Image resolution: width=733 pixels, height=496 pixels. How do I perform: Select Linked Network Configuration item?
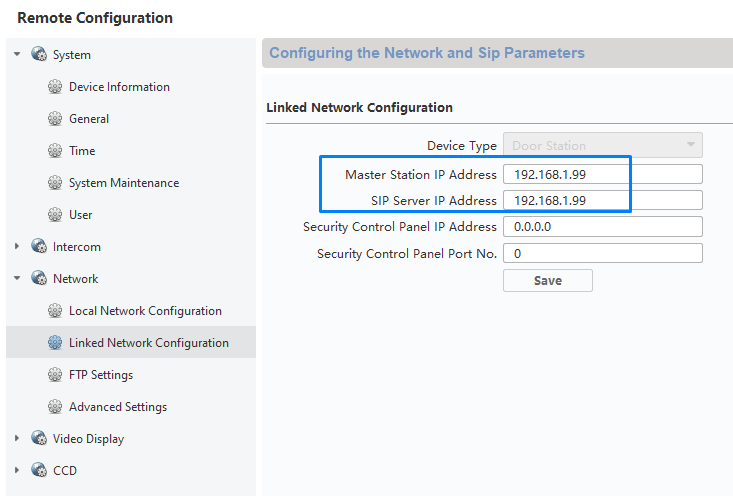(x=149, y=343)
